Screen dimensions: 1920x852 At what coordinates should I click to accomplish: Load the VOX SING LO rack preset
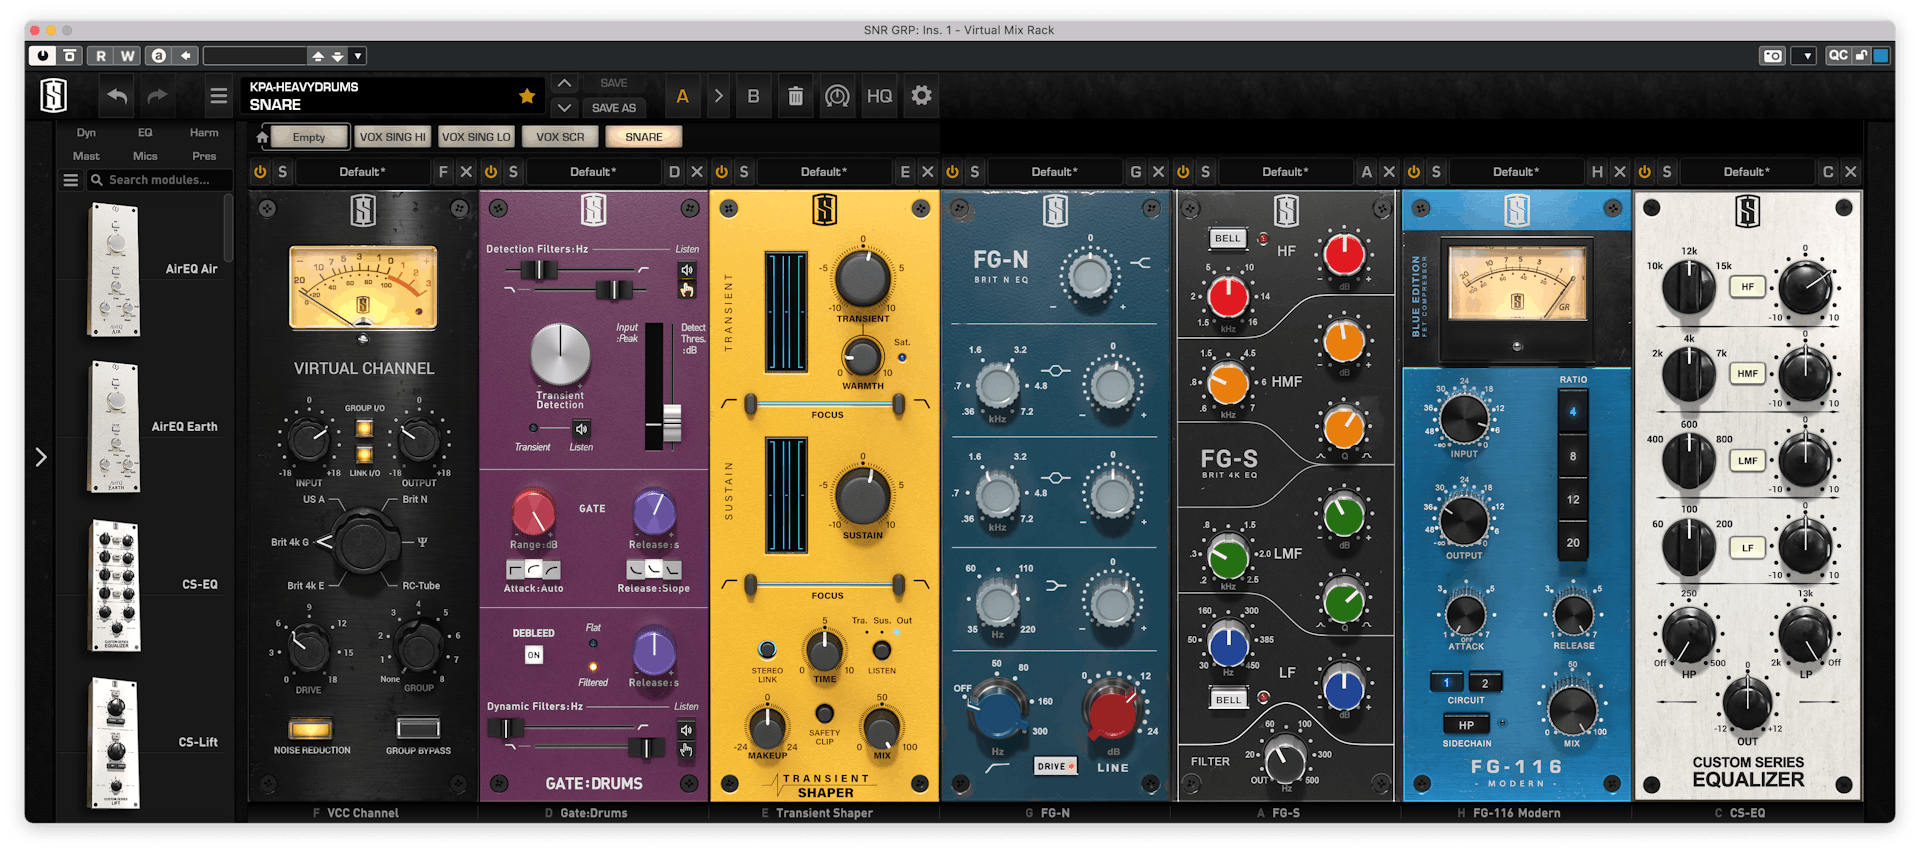point(476,137)
